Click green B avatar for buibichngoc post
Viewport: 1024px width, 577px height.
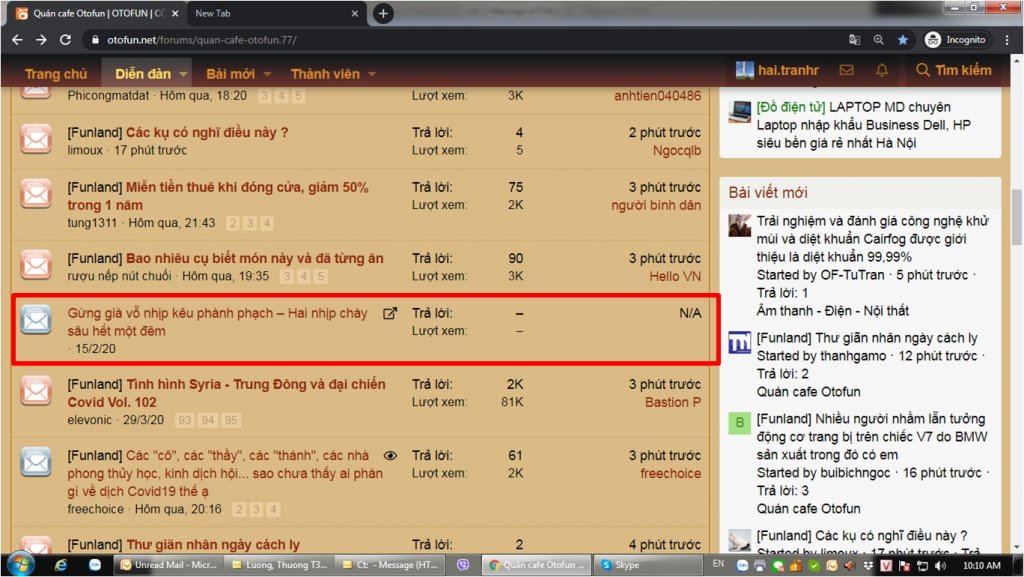740,423
